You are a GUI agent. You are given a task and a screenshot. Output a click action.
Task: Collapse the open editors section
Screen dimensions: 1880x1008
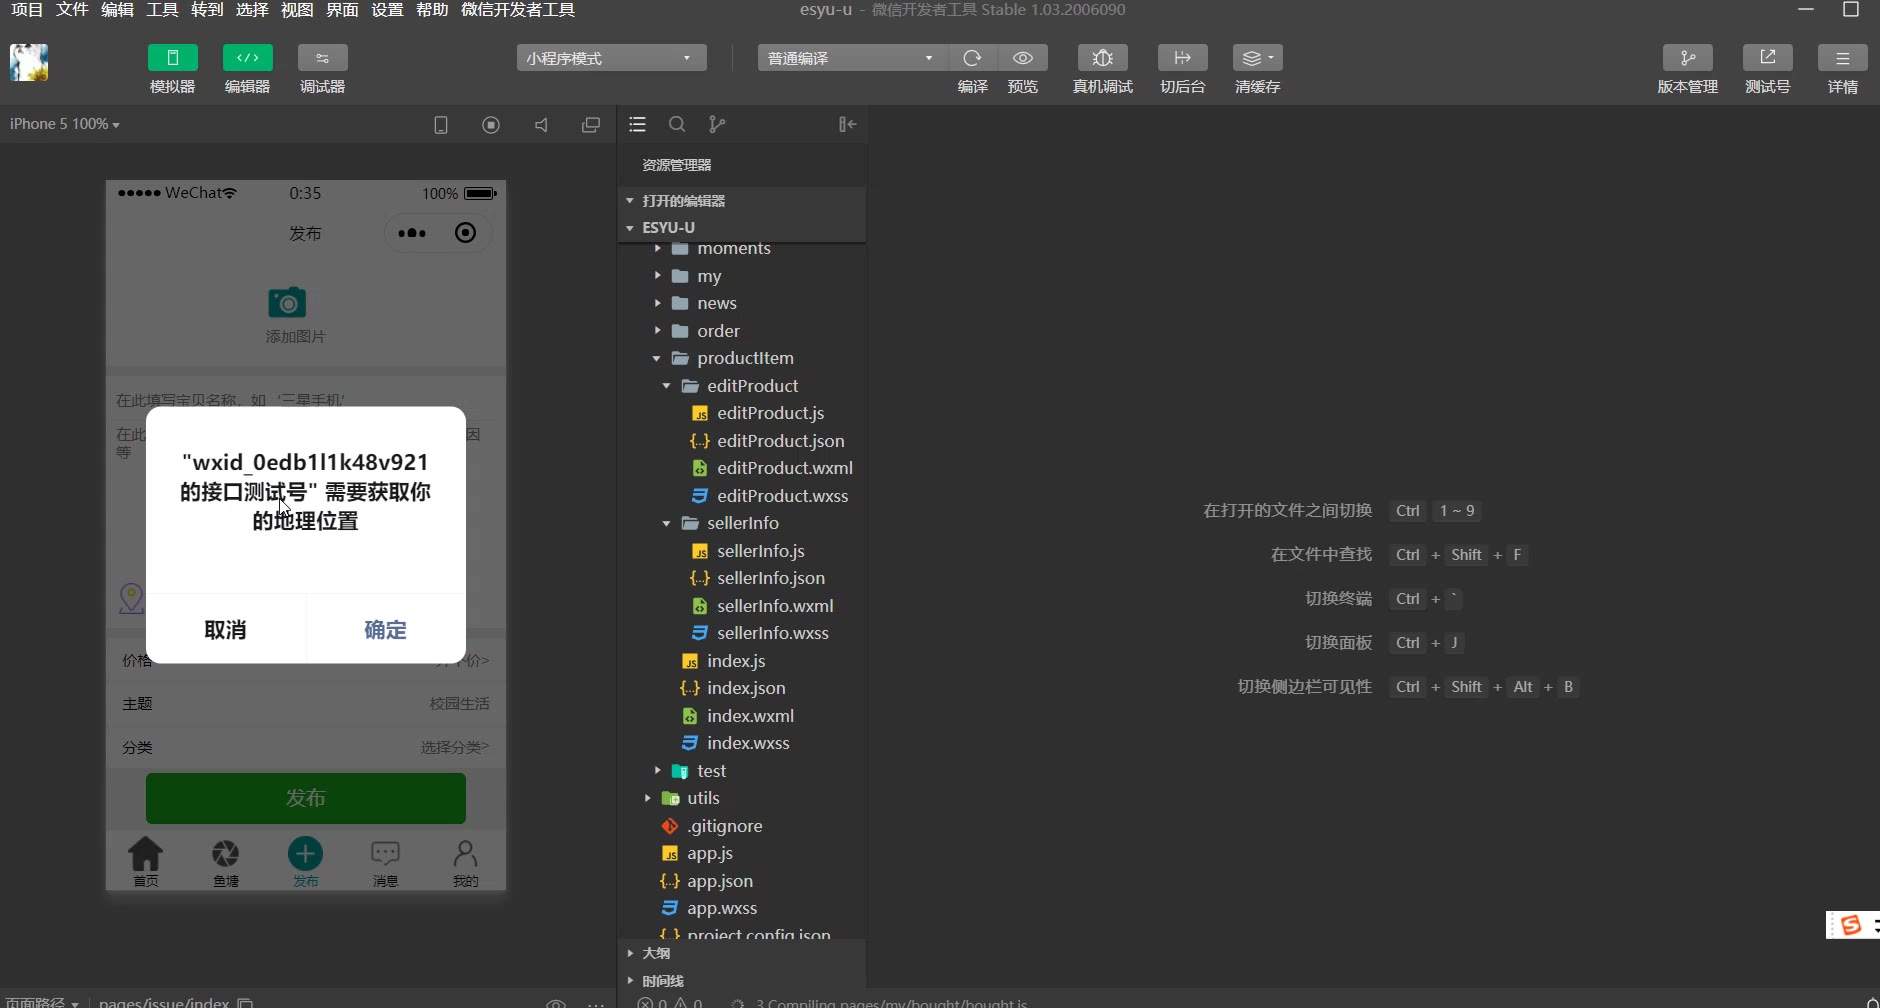tap(741, 201)
